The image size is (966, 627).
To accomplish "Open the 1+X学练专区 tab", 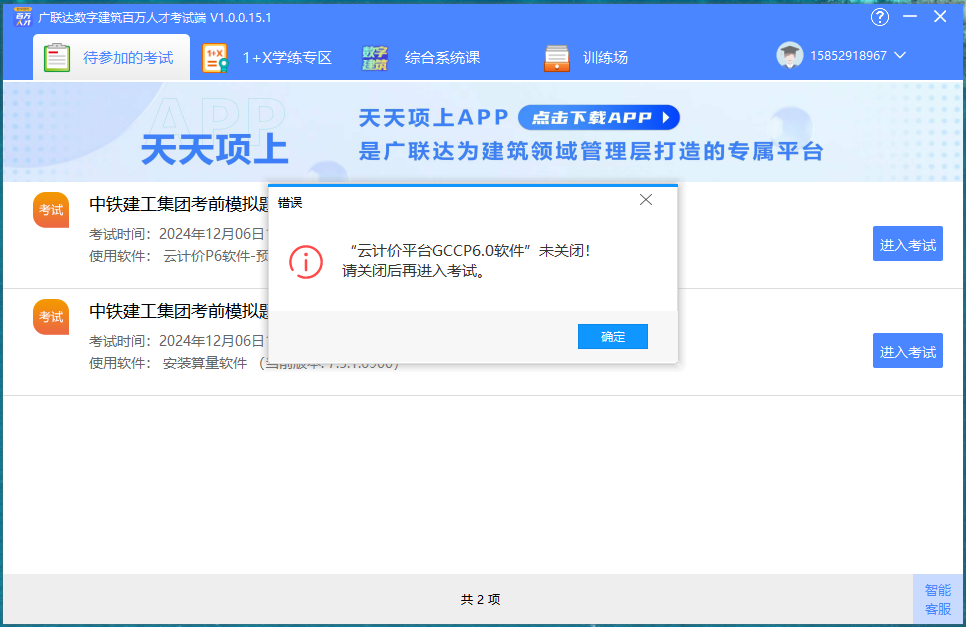I will coord(267,58).
